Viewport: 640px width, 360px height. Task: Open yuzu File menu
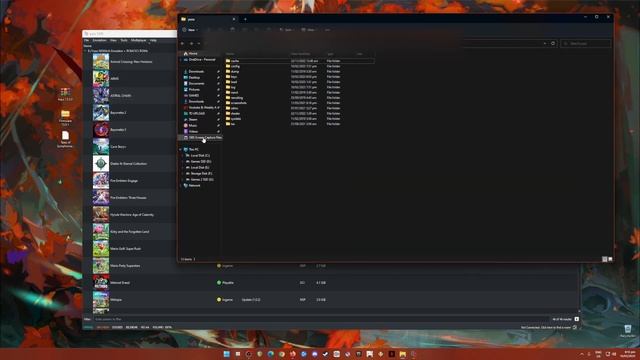click(87, 40)
